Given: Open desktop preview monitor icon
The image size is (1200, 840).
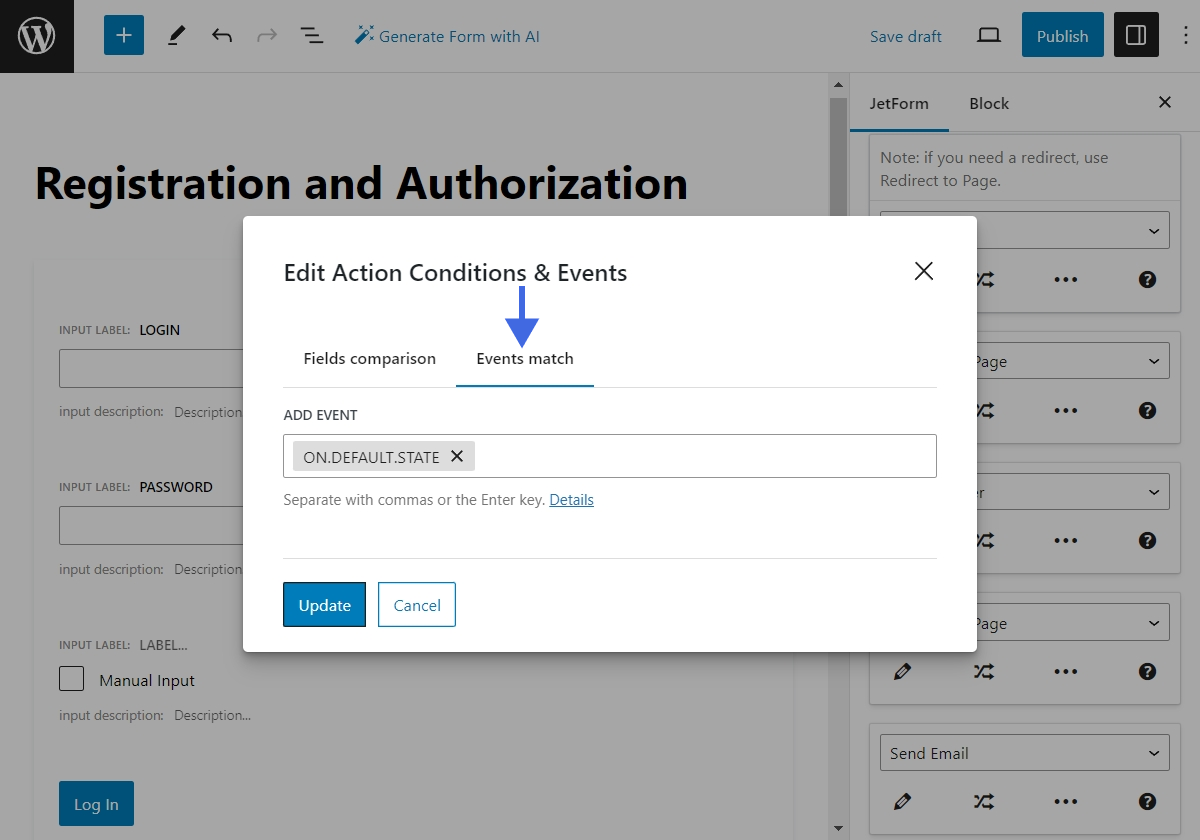Looking at the screenshot, I should coord(988,35).
